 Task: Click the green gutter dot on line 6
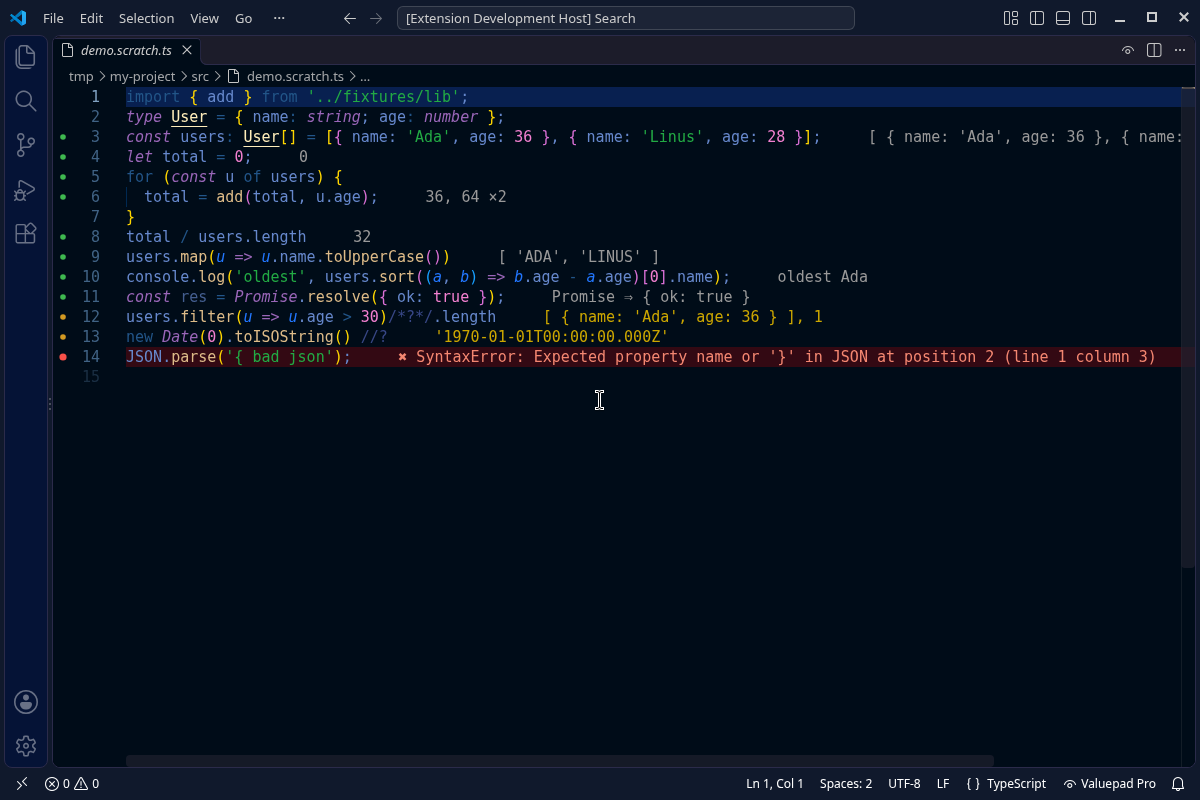(x=63, y=196)
